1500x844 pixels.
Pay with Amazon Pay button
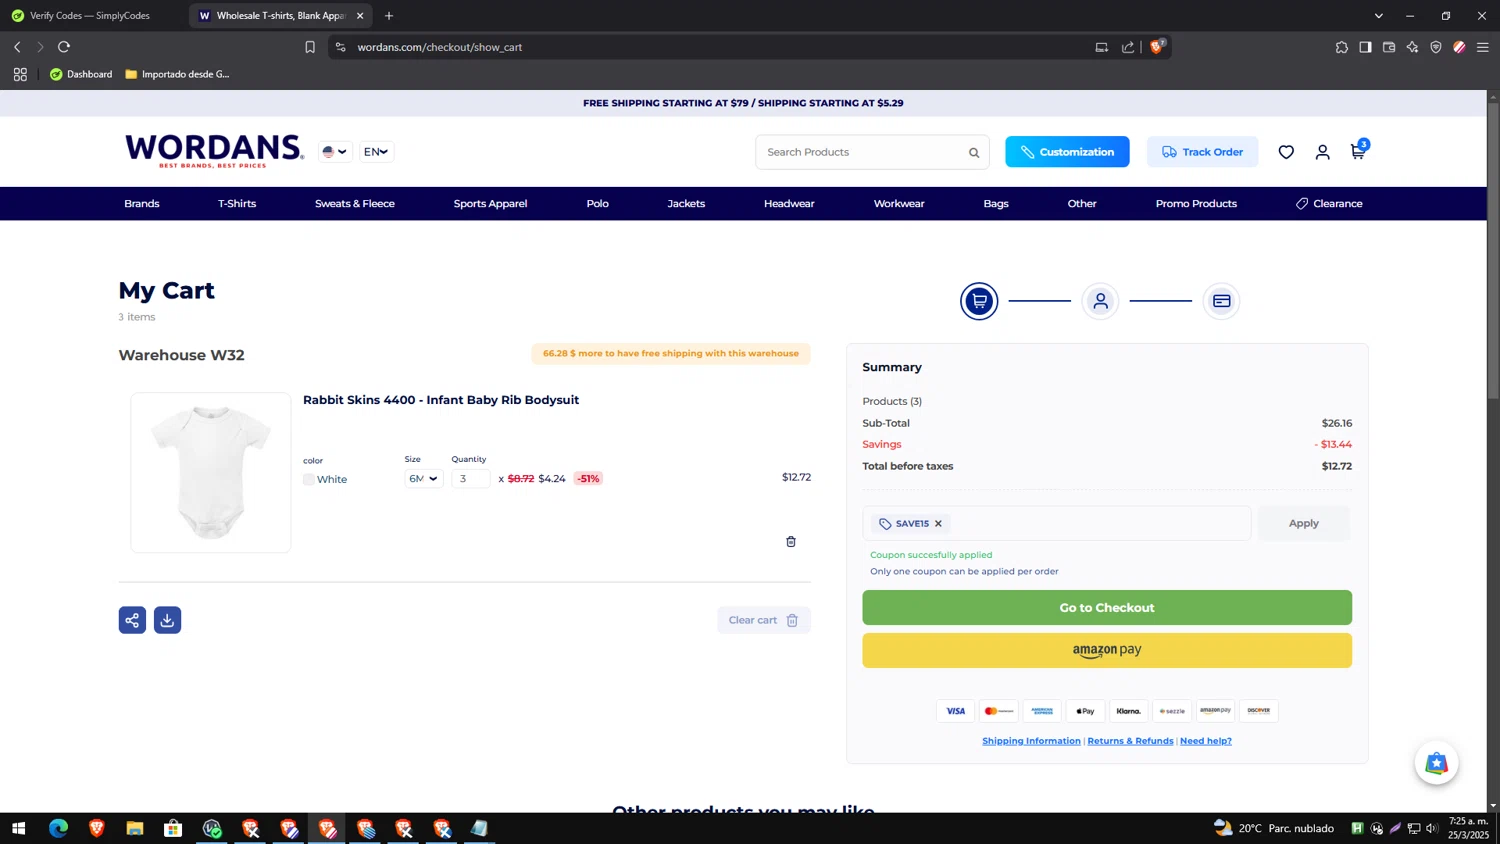pyautogui.click(x=1107, y=650)
